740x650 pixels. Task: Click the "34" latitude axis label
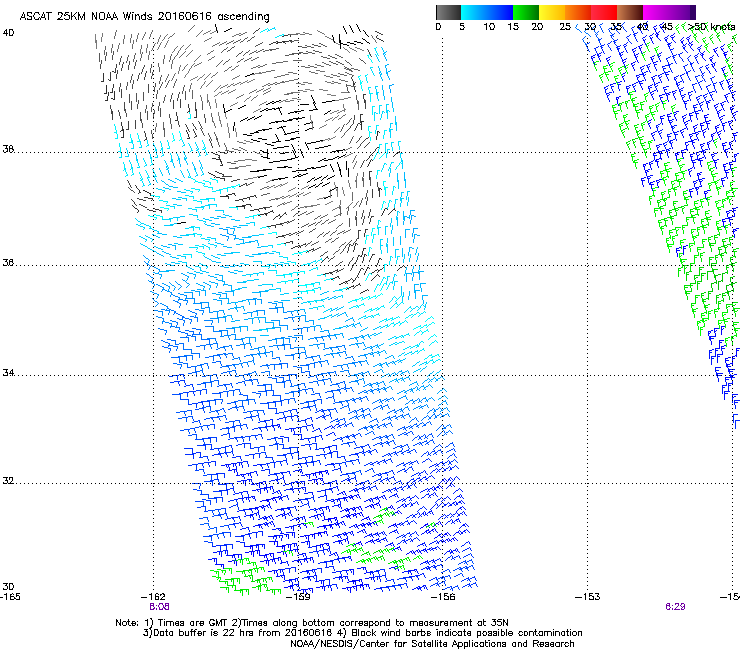coord(8,373)
